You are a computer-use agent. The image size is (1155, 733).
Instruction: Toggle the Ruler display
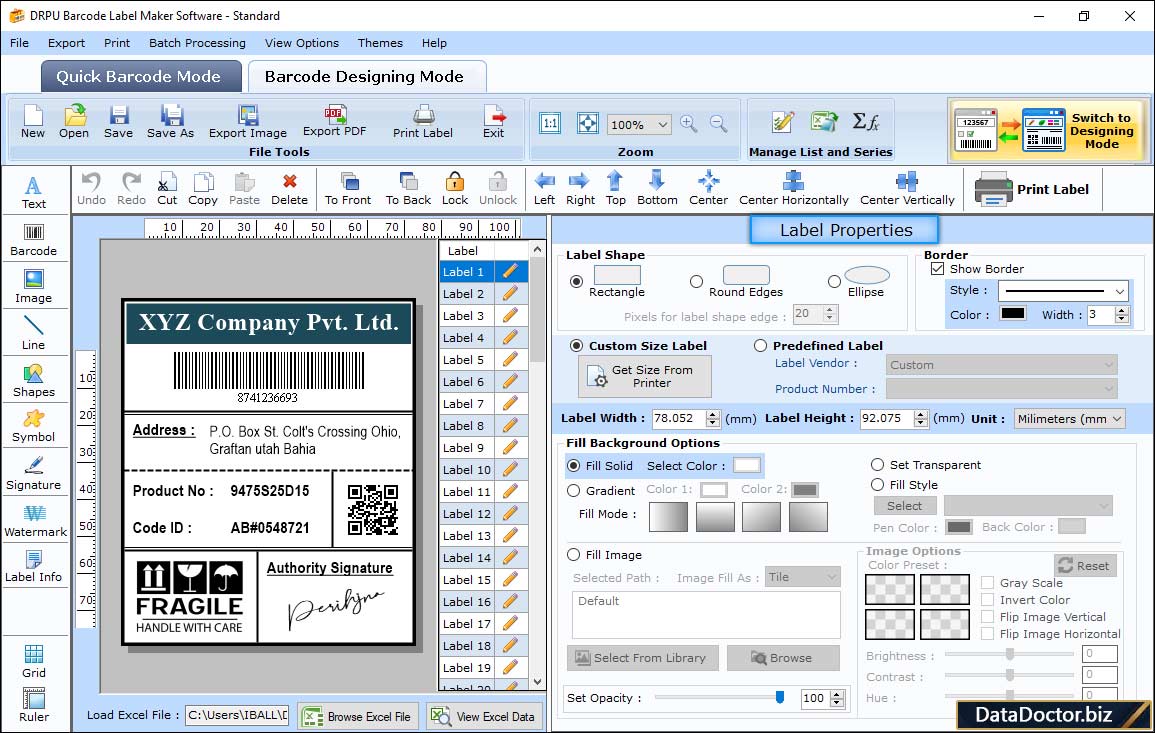pos(34,706)
